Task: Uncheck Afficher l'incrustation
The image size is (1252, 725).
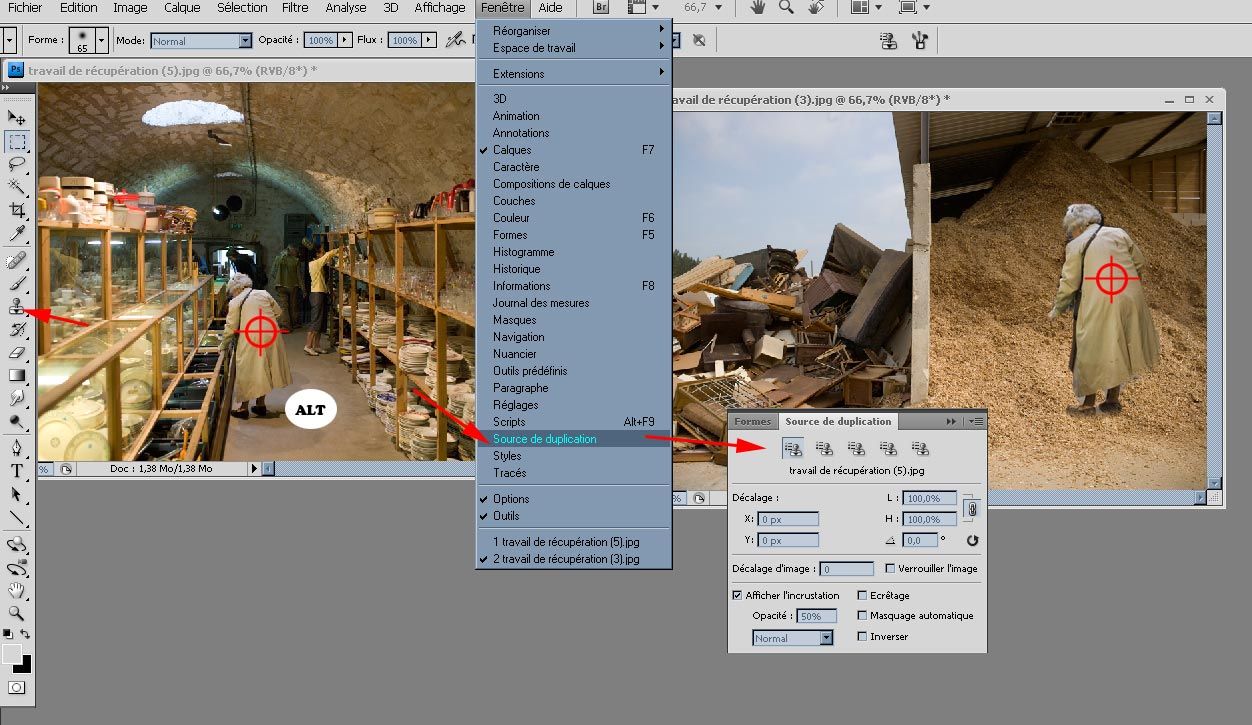Action: coord(738,595)
